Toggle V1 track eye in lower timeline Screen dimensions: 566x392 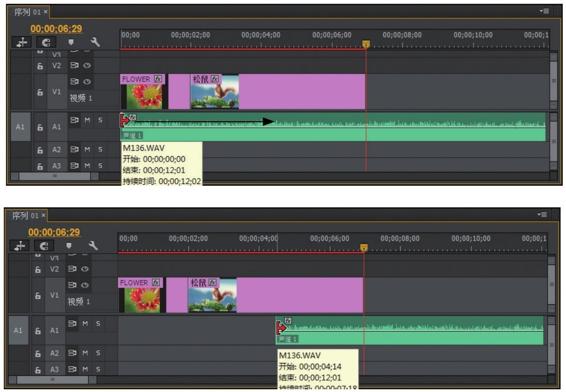click(85, 285)
